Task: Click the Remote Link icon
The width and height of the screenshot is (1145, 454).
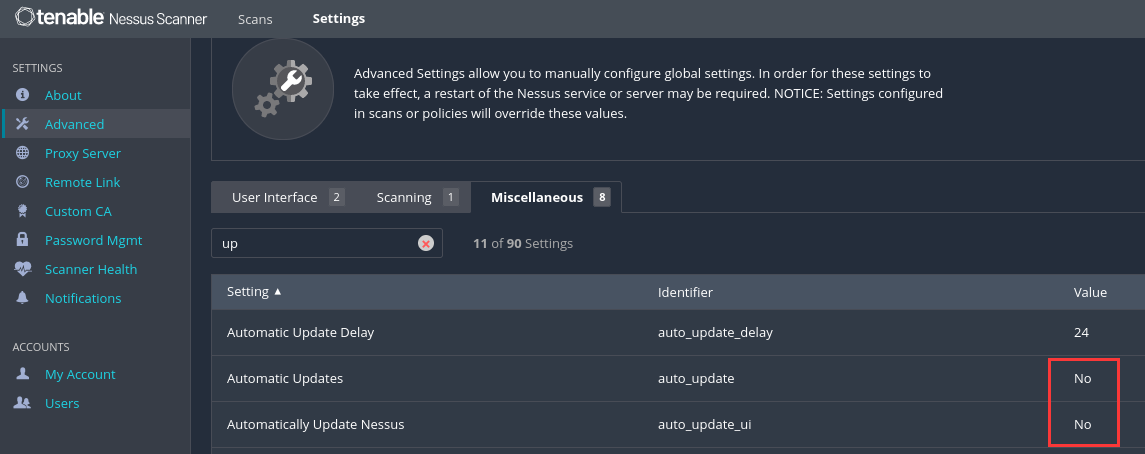Action: [23, 182]
